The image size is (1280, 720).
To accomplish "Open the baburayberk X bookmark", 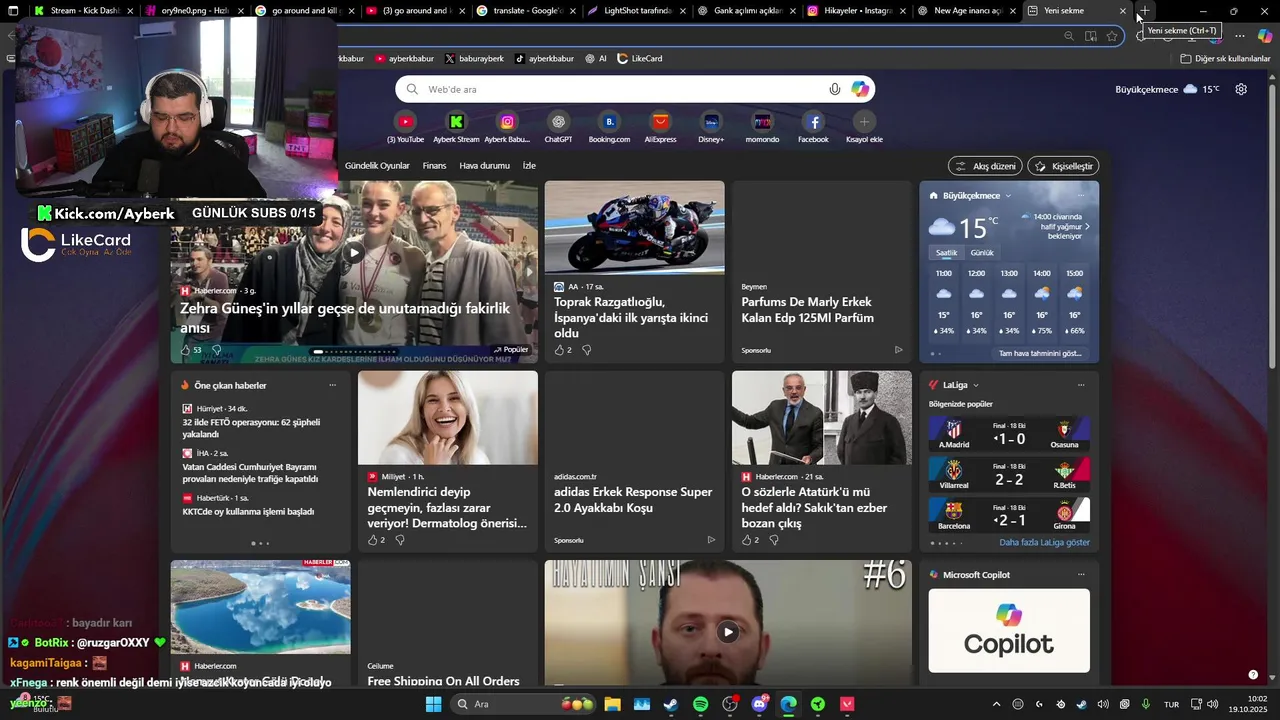I will (x=474, y=59).
